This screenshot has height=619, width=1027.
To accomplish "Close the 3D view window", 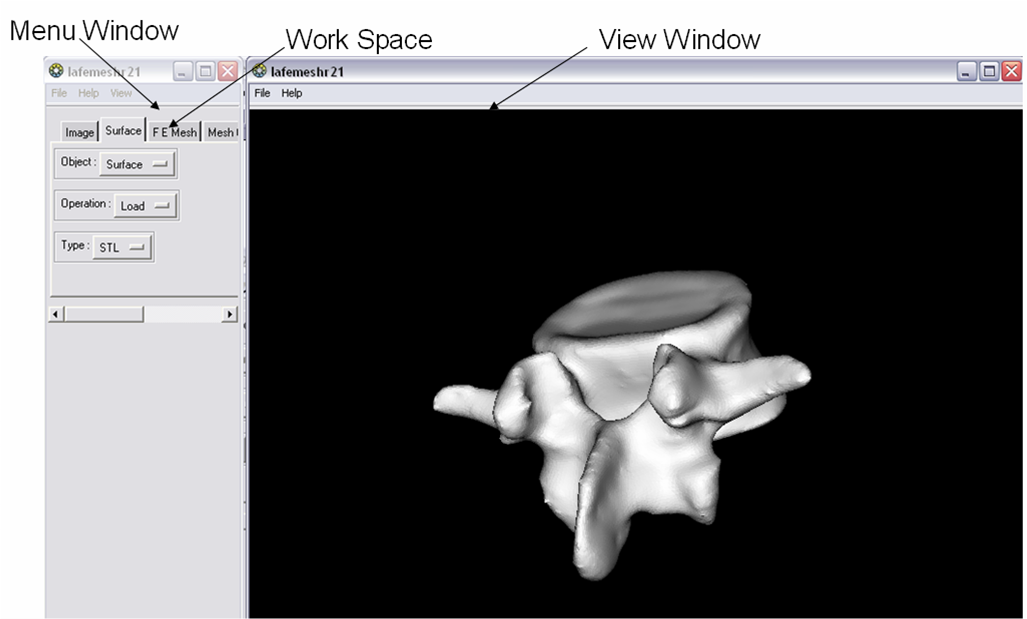I will pos(1011,71).
